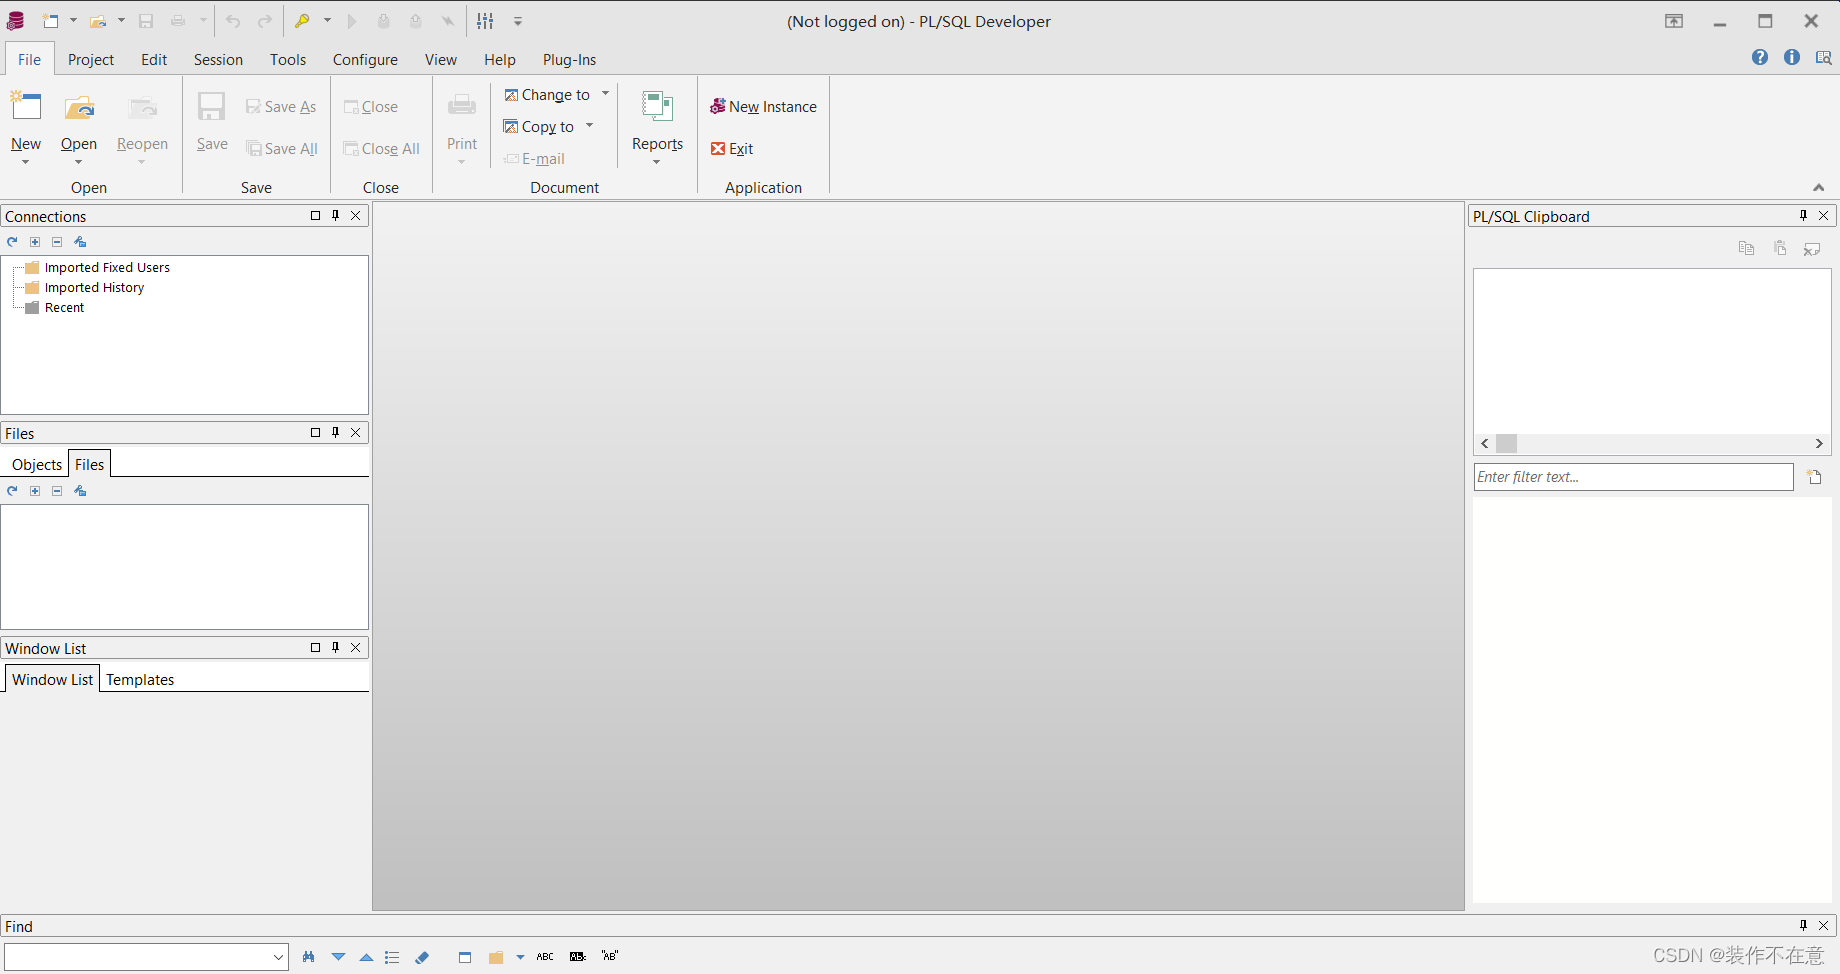The image size is (1840, 974).
Task: Click the yellow key Log on icon
Action: (x=302, y=21)
